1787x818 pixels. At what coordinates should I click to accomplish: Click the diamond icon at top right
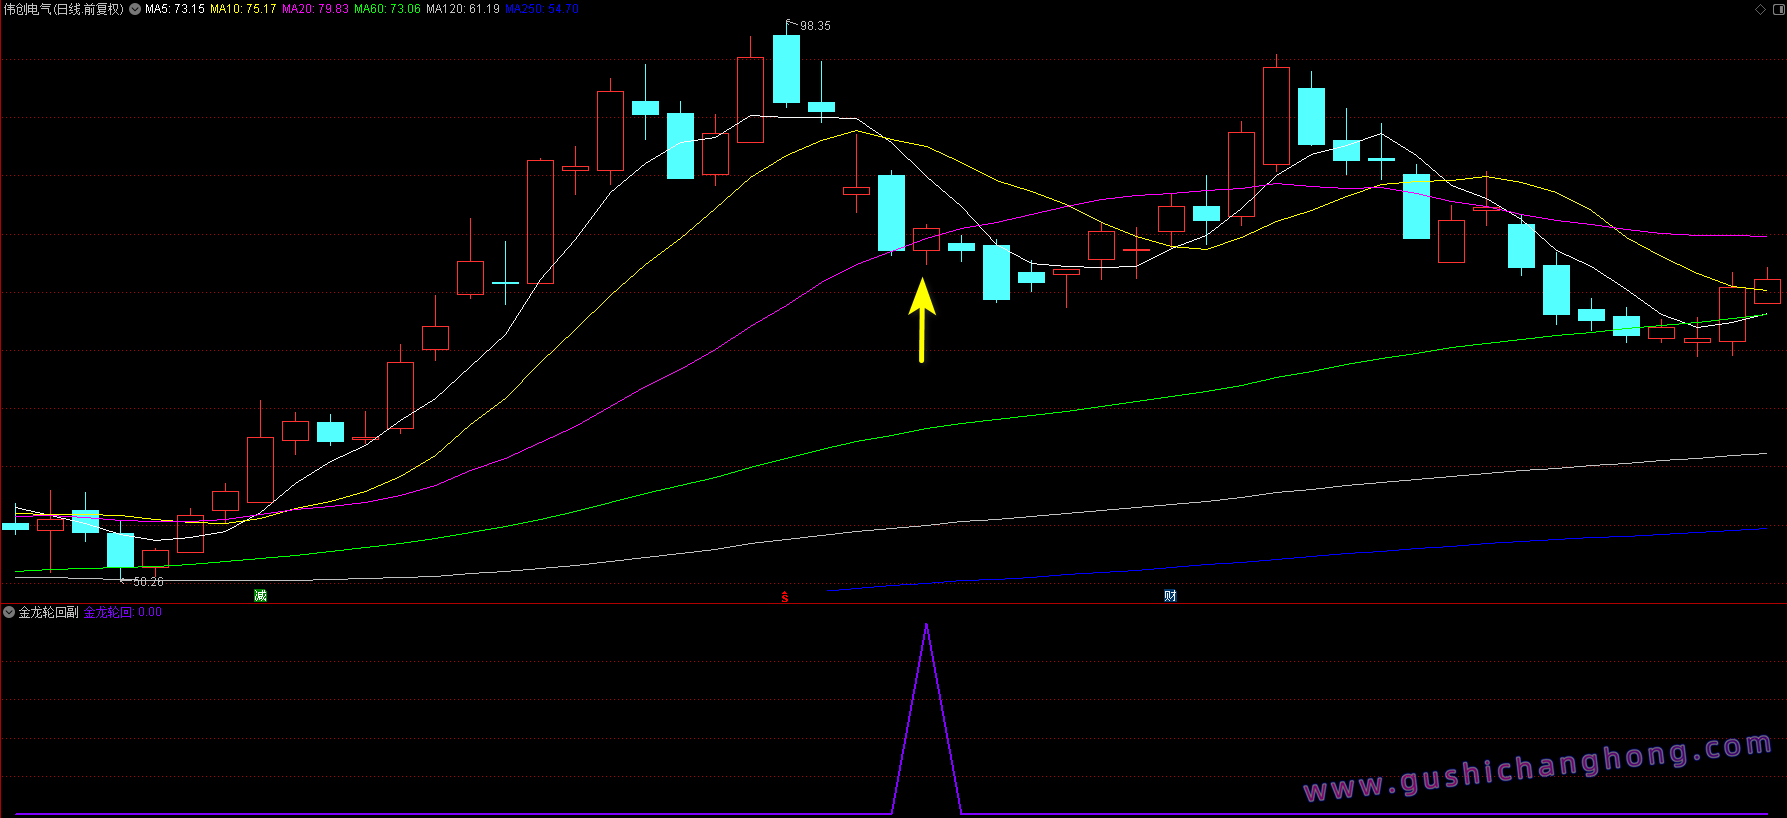point(1761,9)
